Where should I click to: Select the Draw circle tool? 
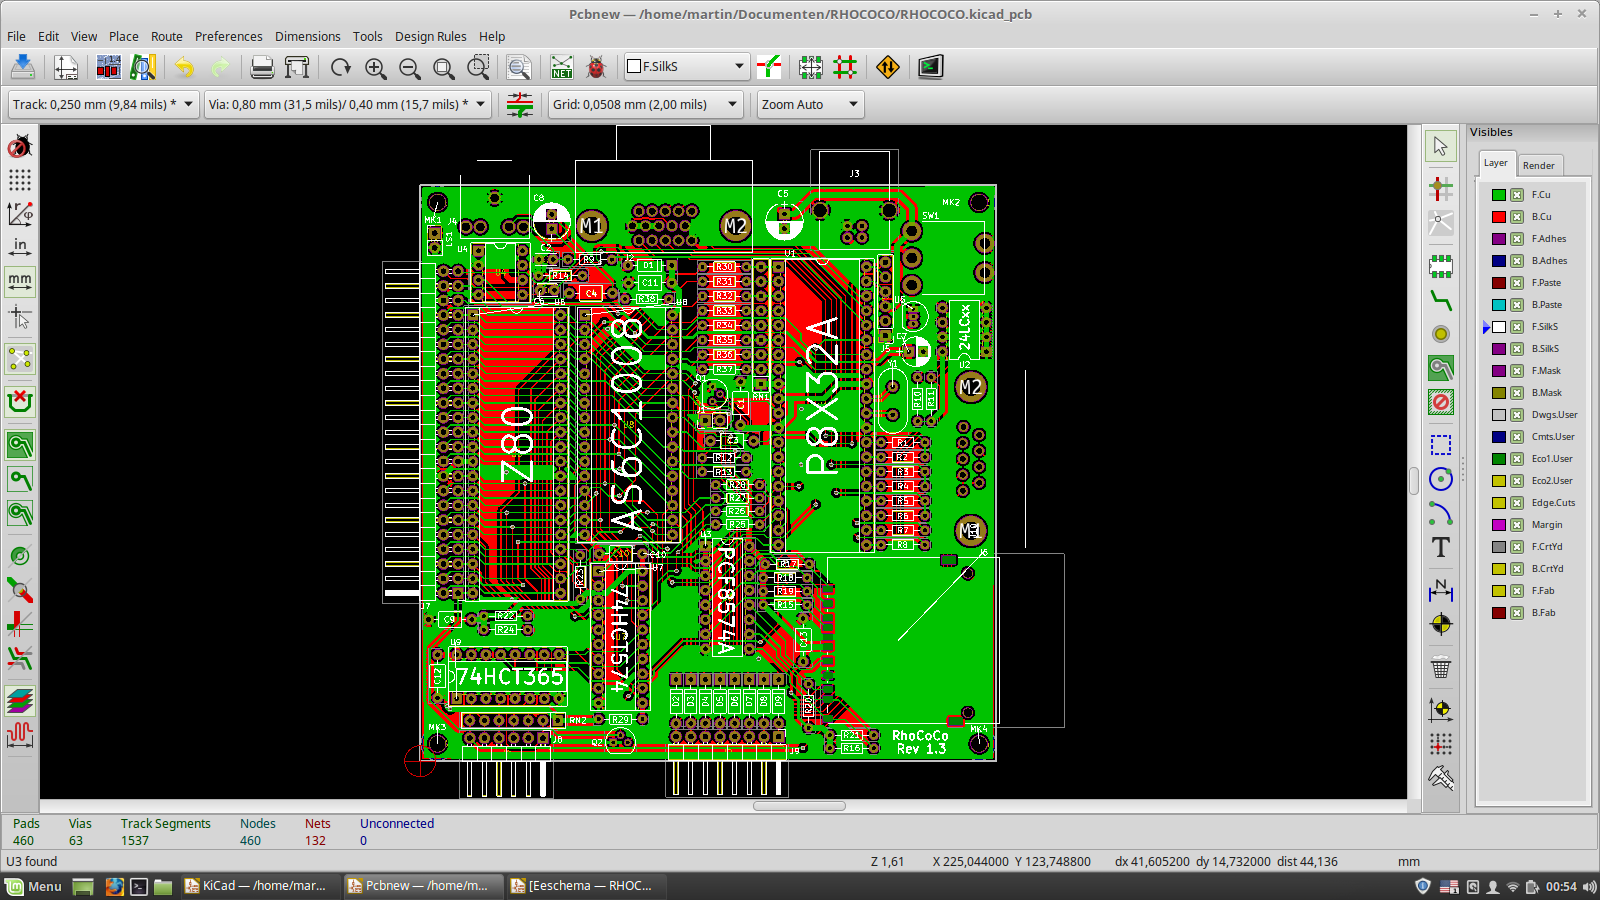point(1441,479)
